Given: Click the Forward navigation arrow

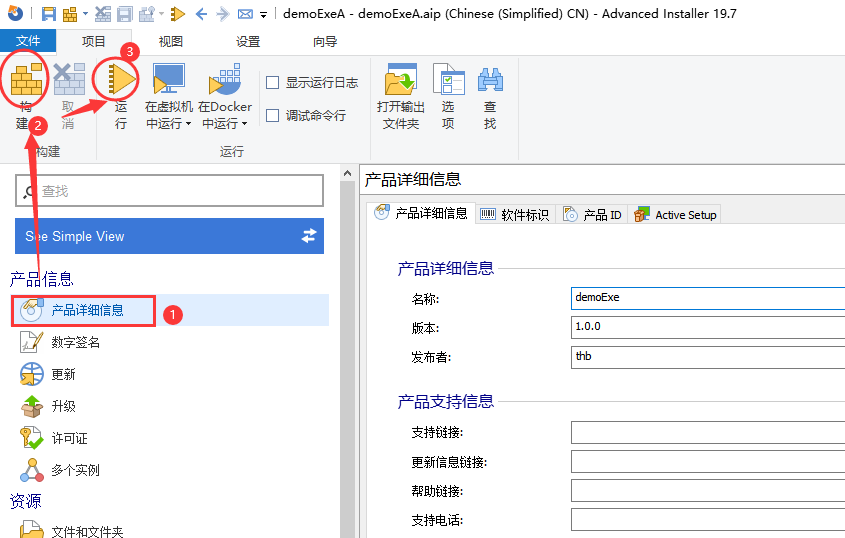Looking at the screenshot, I should [x=223, y=14].
